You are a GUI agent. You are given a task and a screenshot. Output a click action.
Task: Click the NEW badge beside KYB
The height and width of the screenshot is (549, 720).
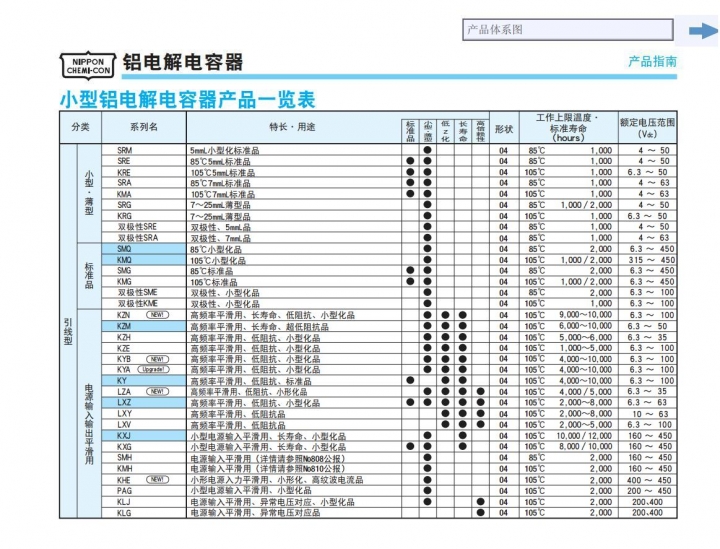(158, 359)
